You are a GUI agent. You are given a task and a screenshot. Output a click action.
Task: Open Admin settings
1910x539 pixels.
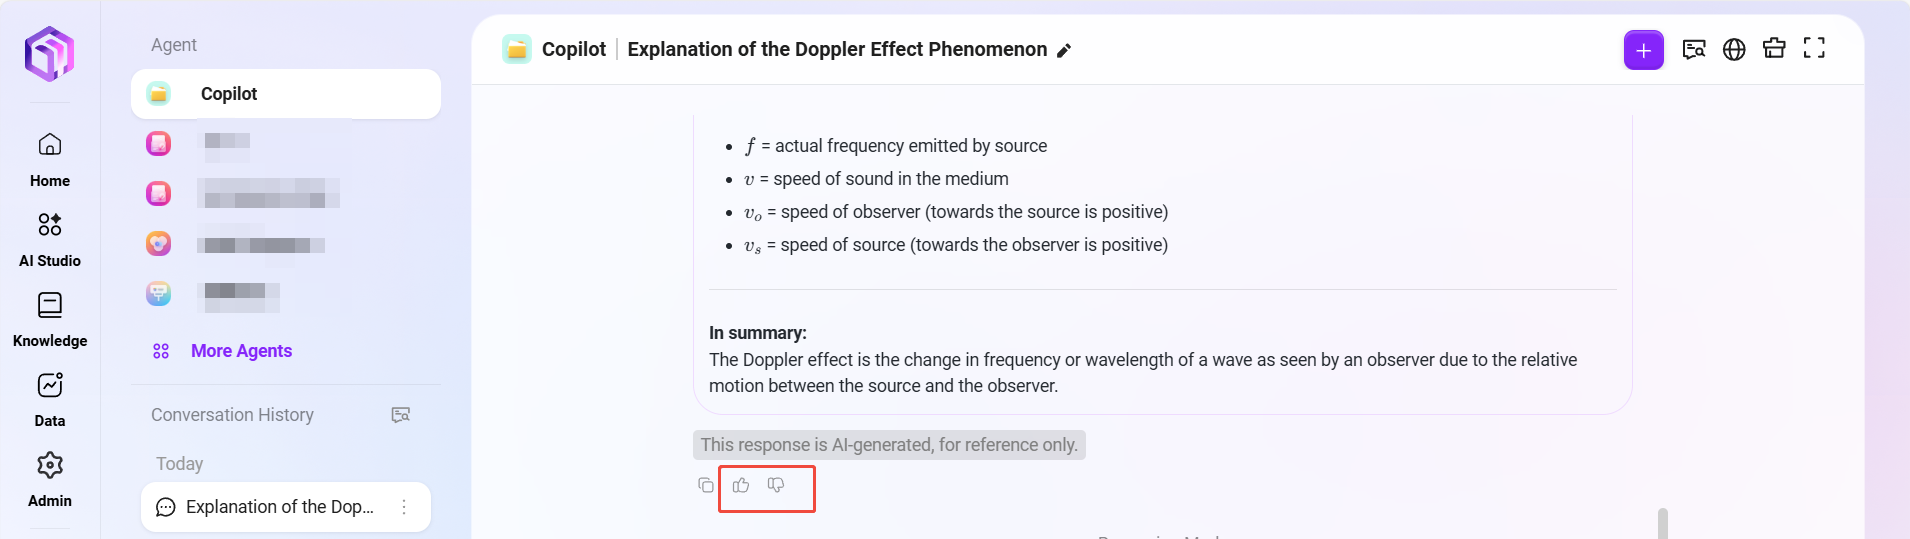click(50, 479)
